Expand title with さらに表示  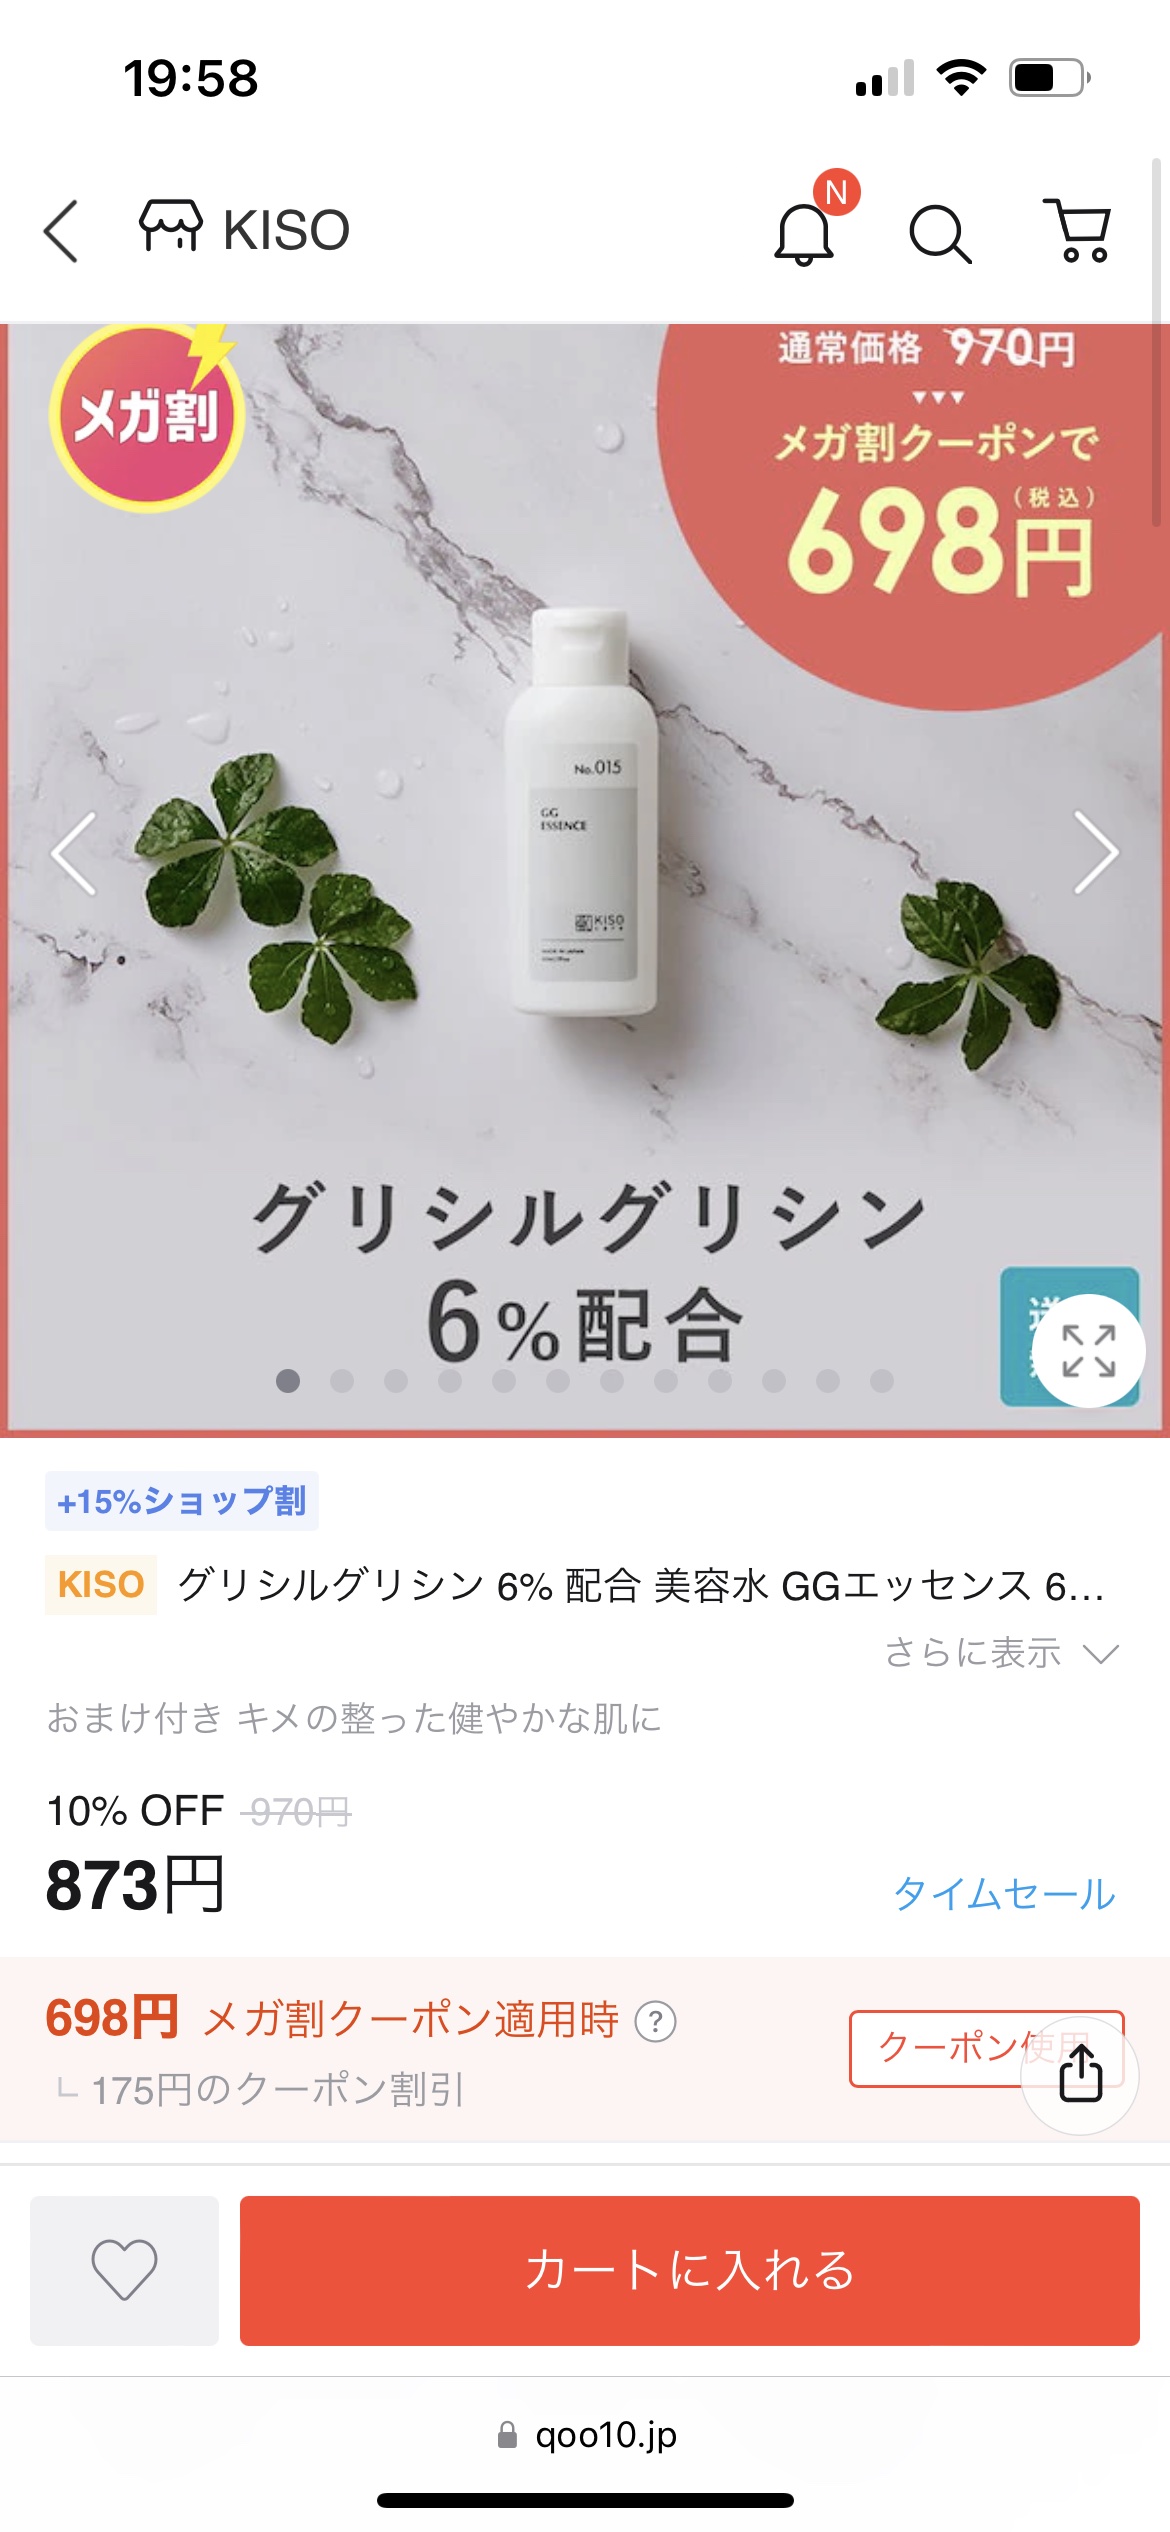pyautogui.click(x=1002, y=1653)
